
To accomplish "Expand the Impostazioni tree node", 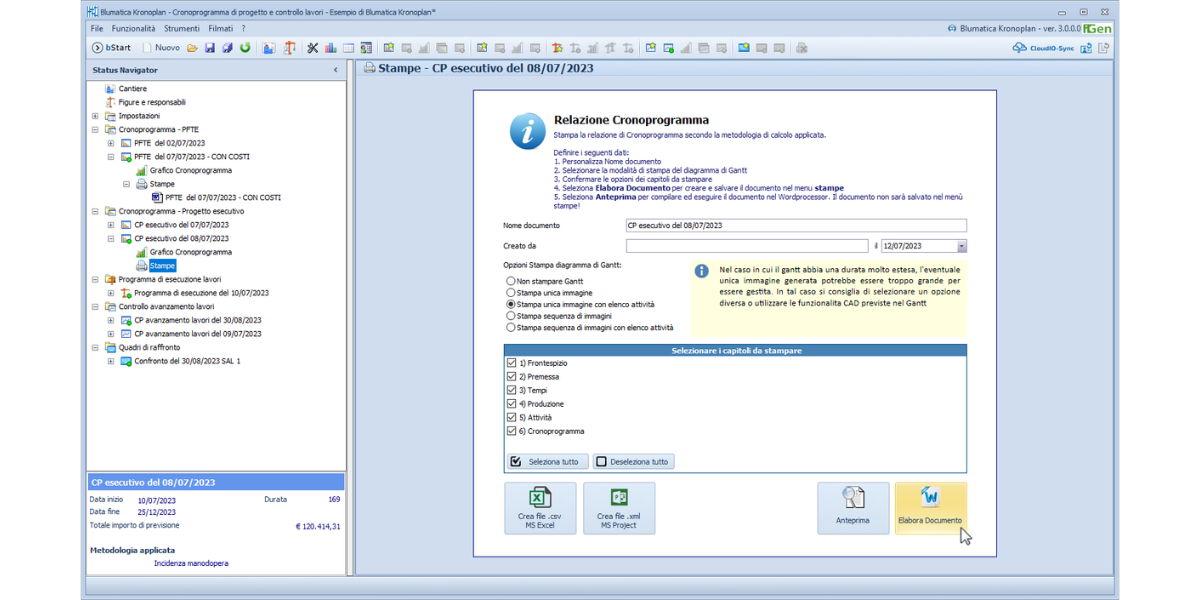I will point(95,116).
